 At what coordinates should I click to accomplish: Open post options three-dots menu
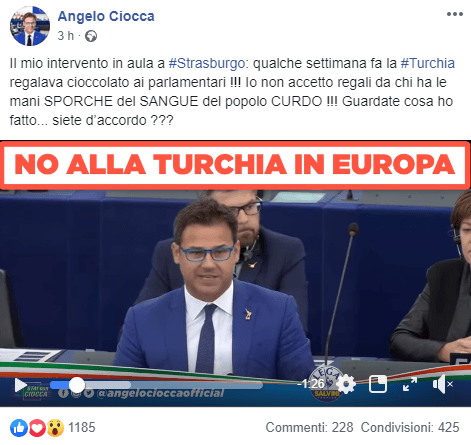point(455,14)
